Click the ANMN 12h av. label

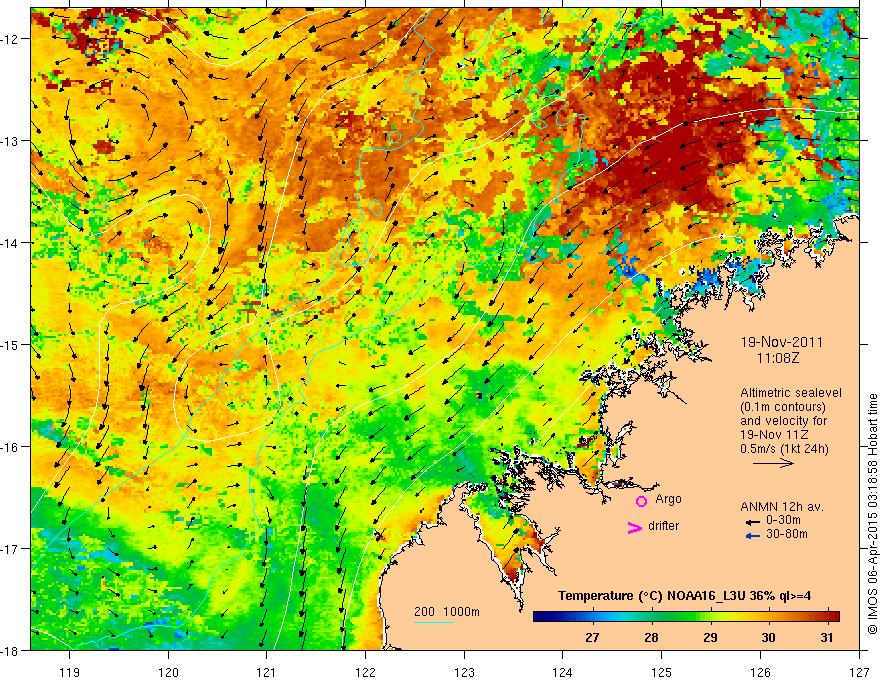click(x=782, y=507)
